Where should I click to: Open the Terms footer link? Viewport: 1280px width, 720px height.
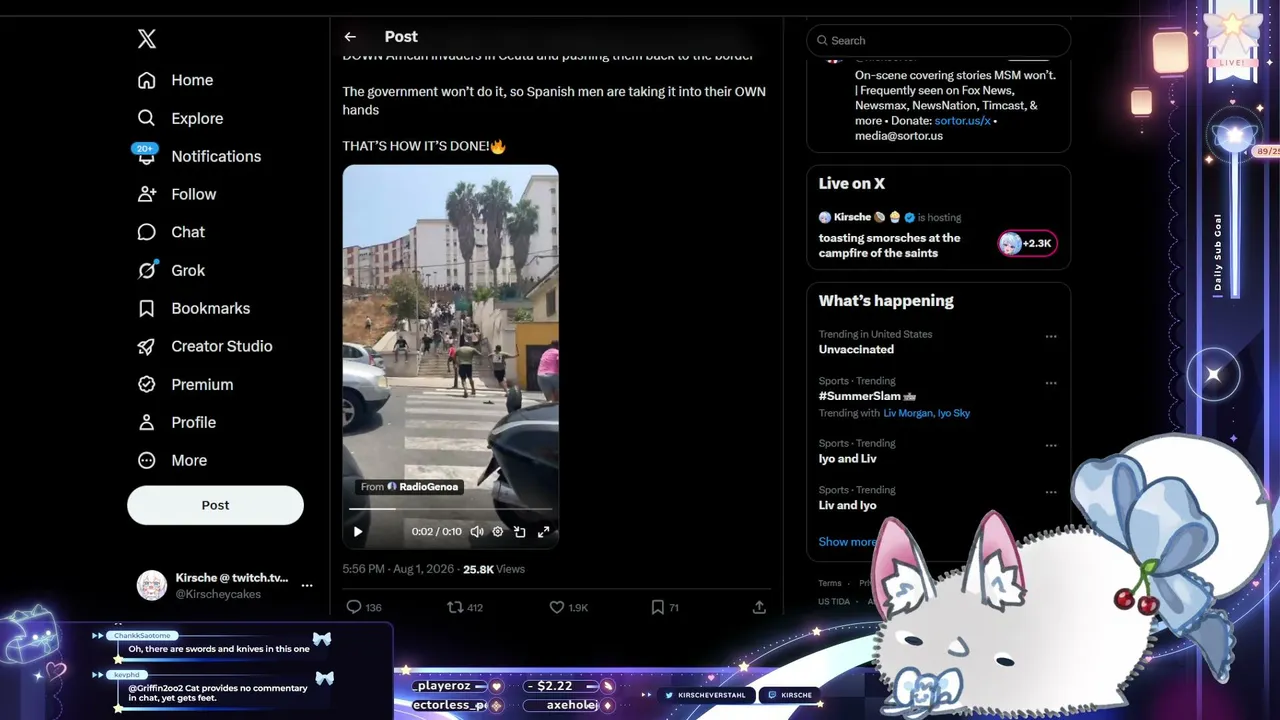(x=830, y=584)
